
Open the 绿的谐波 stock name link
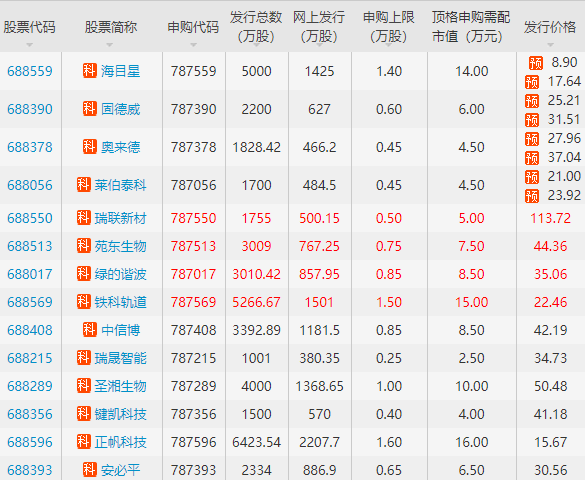pyautogui.click(x=121, y=274)
